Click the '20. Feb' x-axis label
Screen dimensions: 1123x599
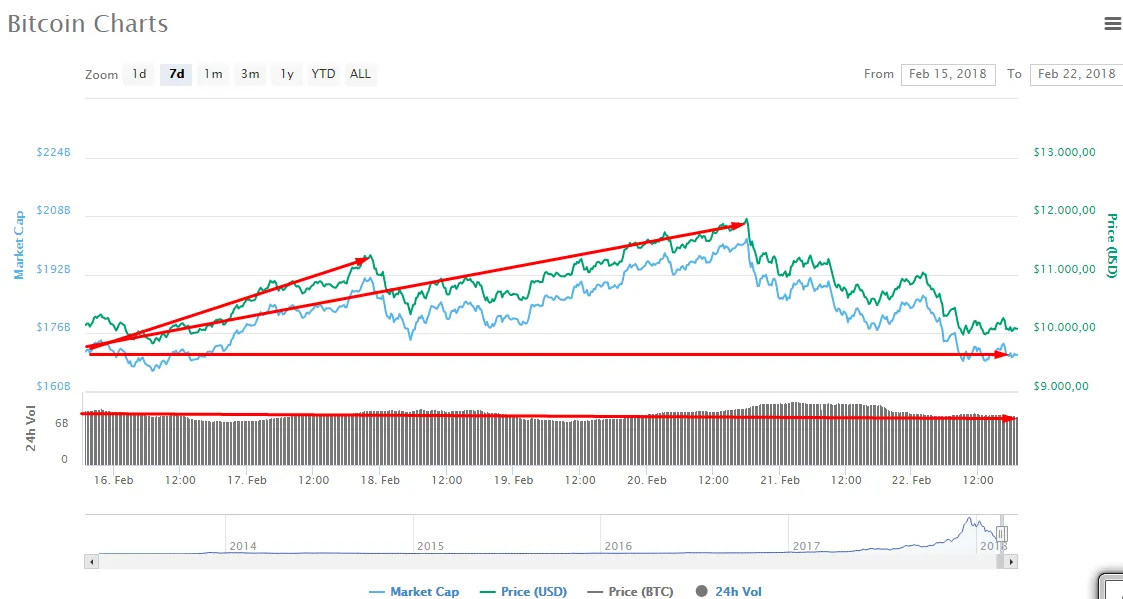tap(646, 480)
